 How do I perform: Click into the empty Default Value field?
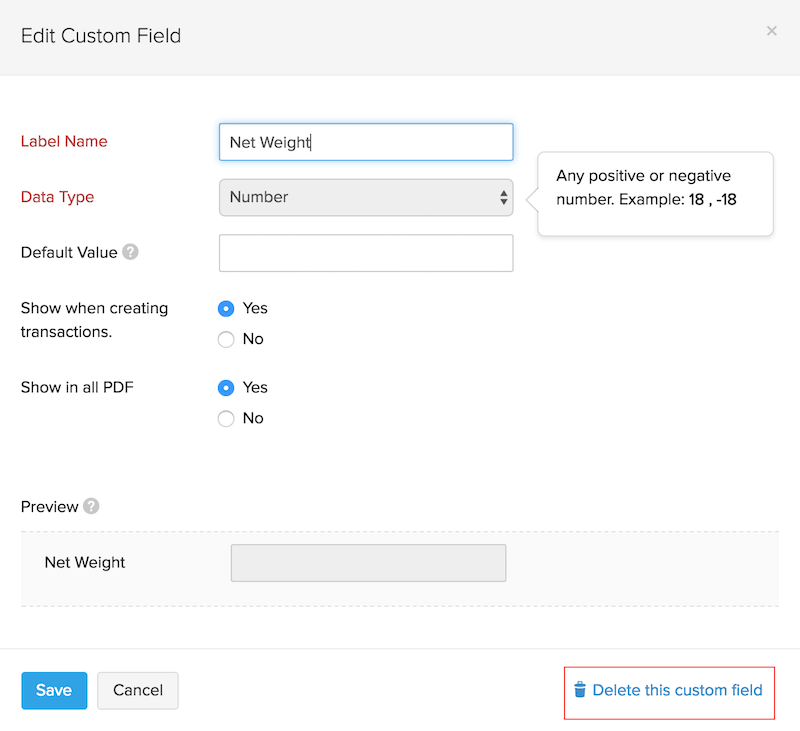tap(366, 253)
